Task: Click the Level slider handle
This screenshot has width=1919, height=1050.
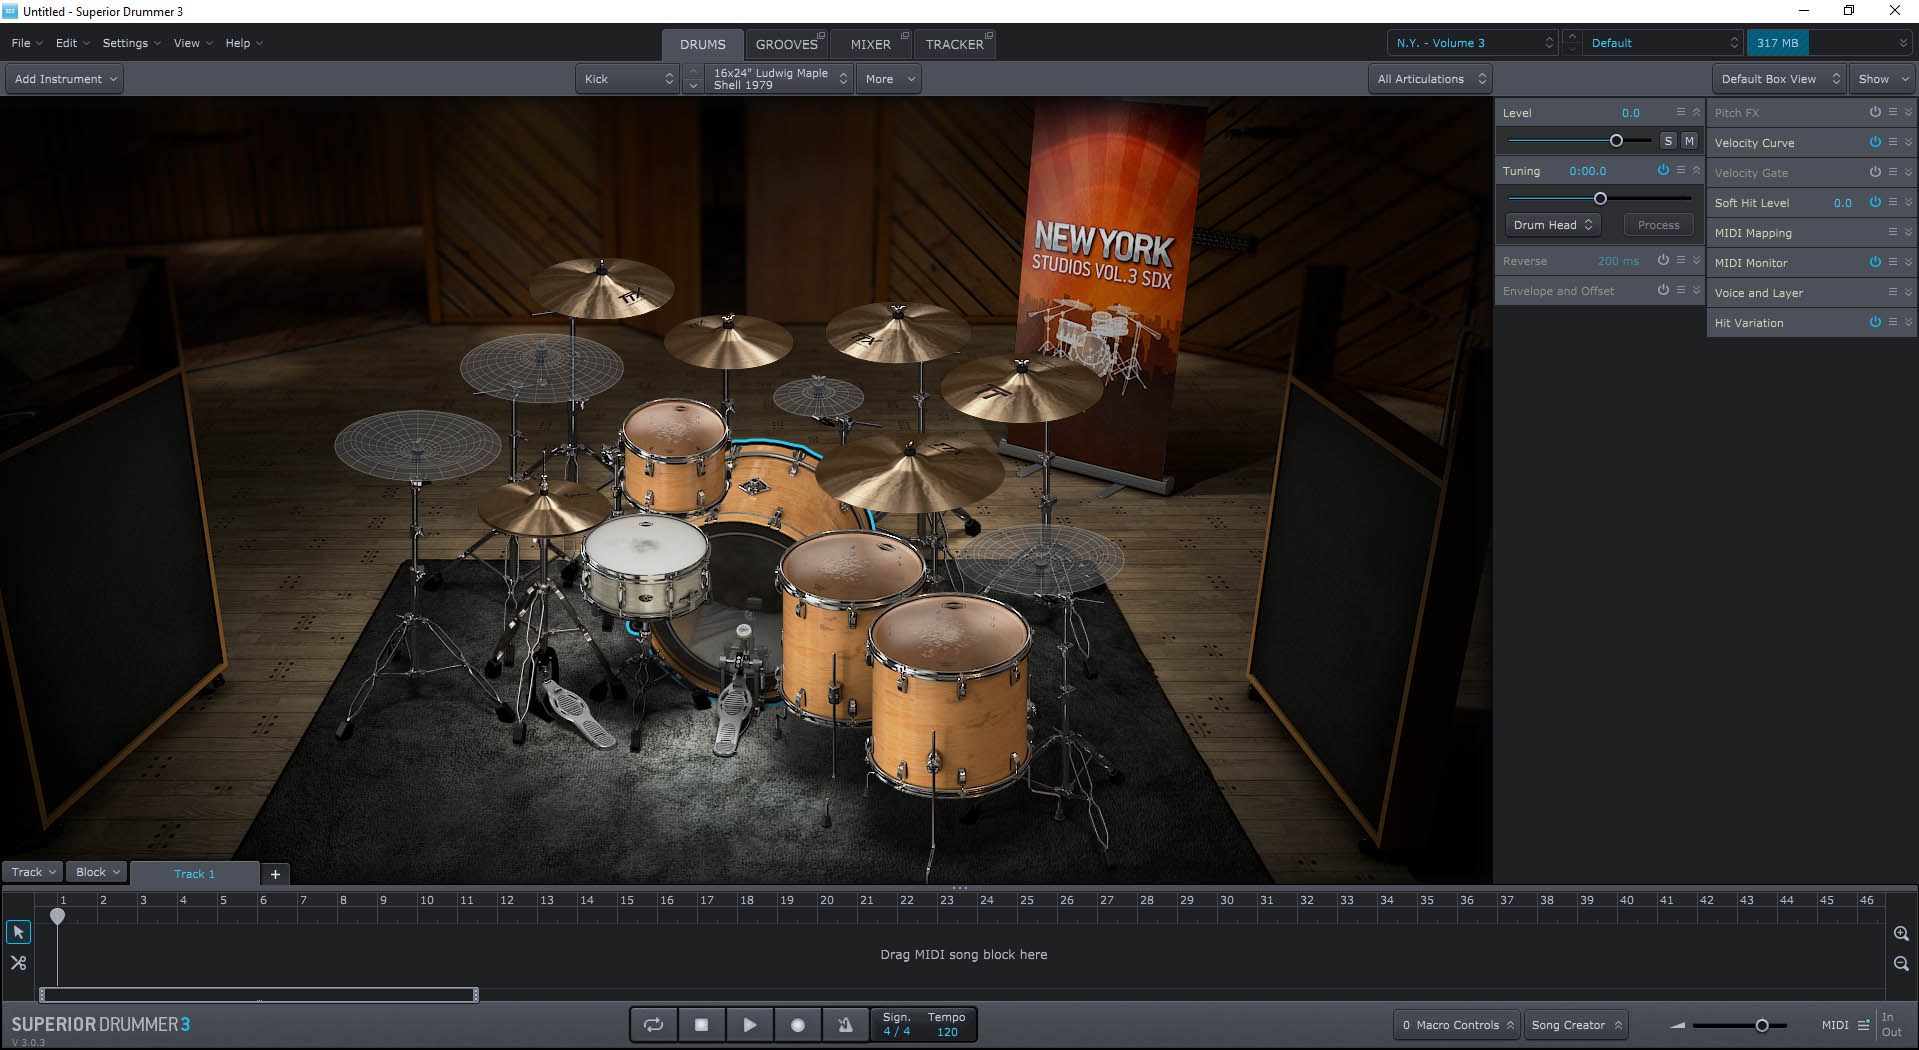Action: 1616,141
